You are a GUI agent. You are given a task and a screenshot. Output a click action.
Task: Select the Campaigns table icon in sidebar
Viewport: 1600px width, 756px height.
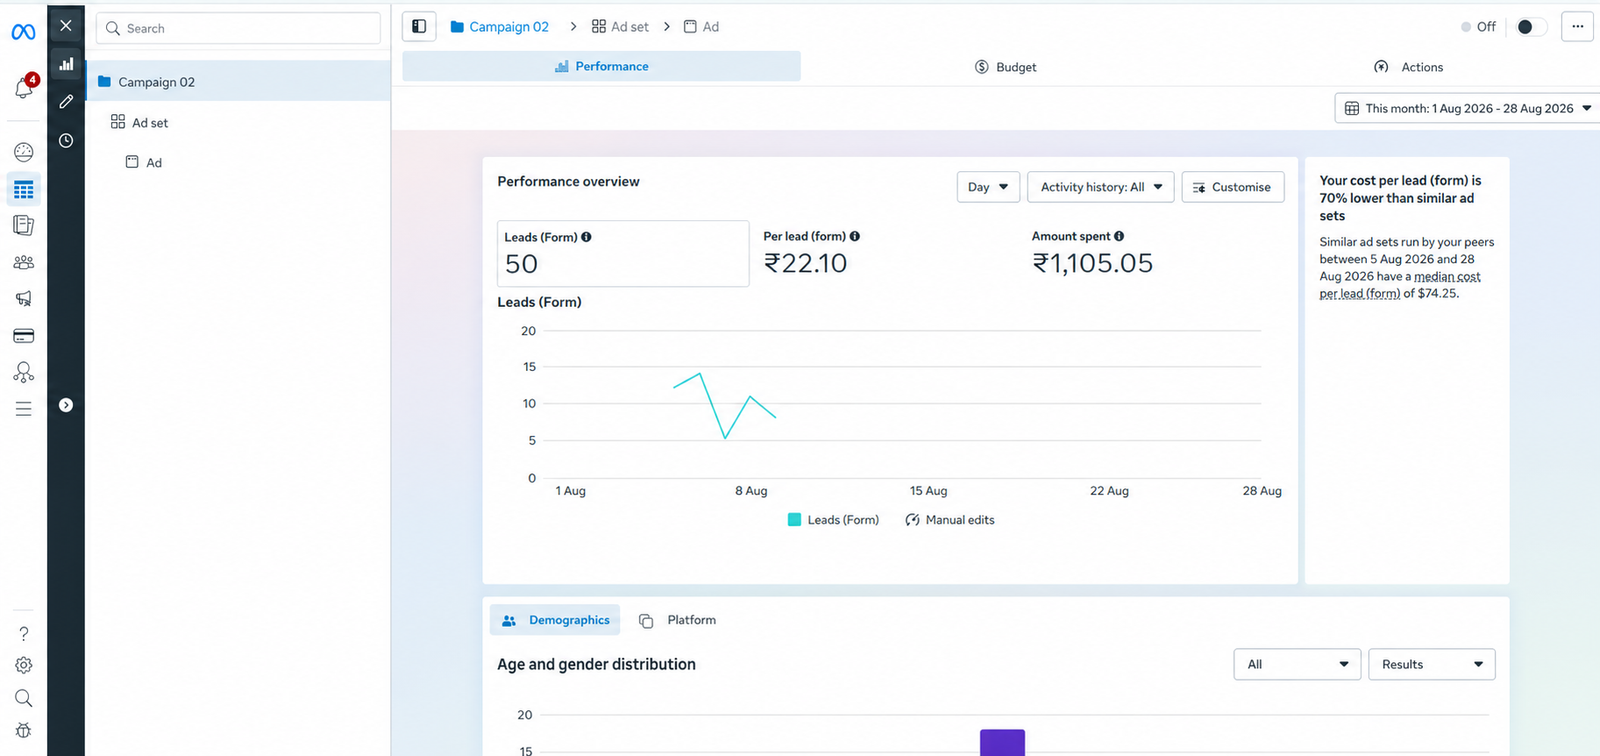point(24,189)
